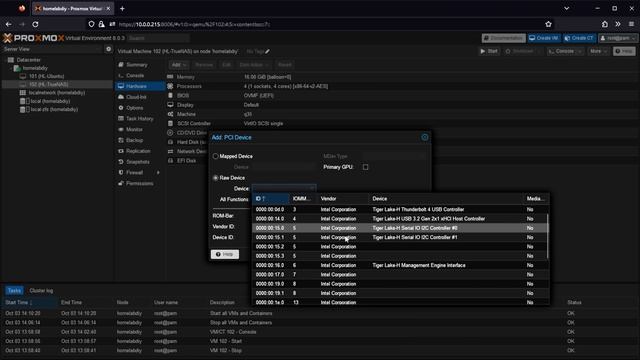The width and height of the screenshot is (640, 360).
Task: Select the SCSI Controller hardware row
Action: click(402, 123)
